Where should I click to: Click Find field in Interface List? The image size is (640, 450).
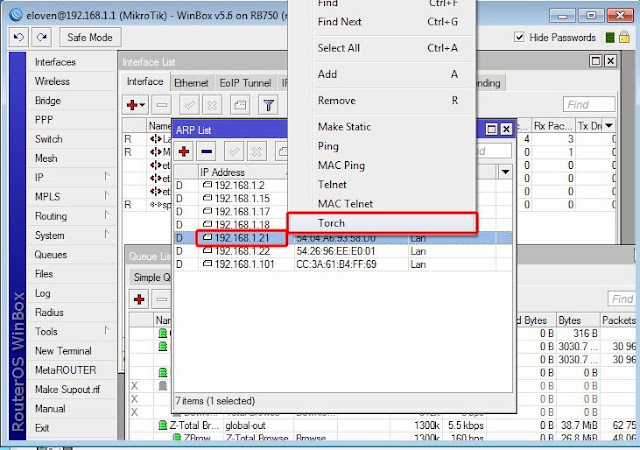(x=589, y=105)
